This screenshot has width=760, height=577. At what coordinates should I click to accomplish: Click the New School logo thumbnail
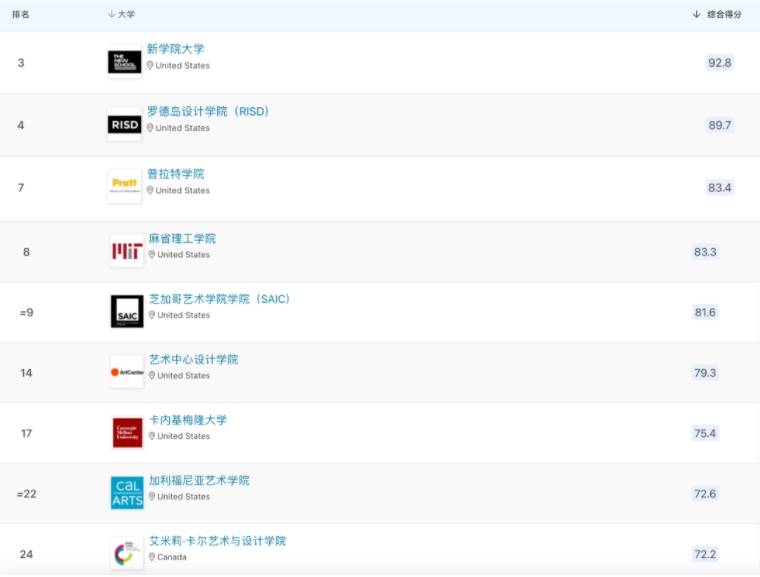coord(125,62)
